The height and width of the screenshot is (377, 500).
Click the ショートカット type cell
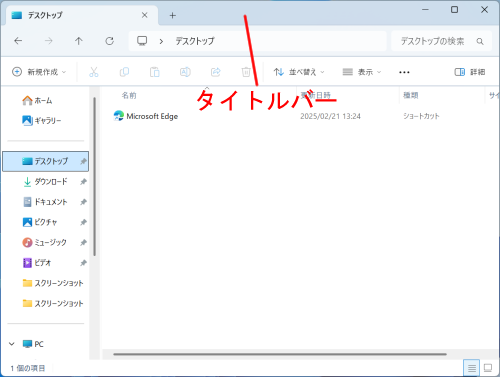421,116
